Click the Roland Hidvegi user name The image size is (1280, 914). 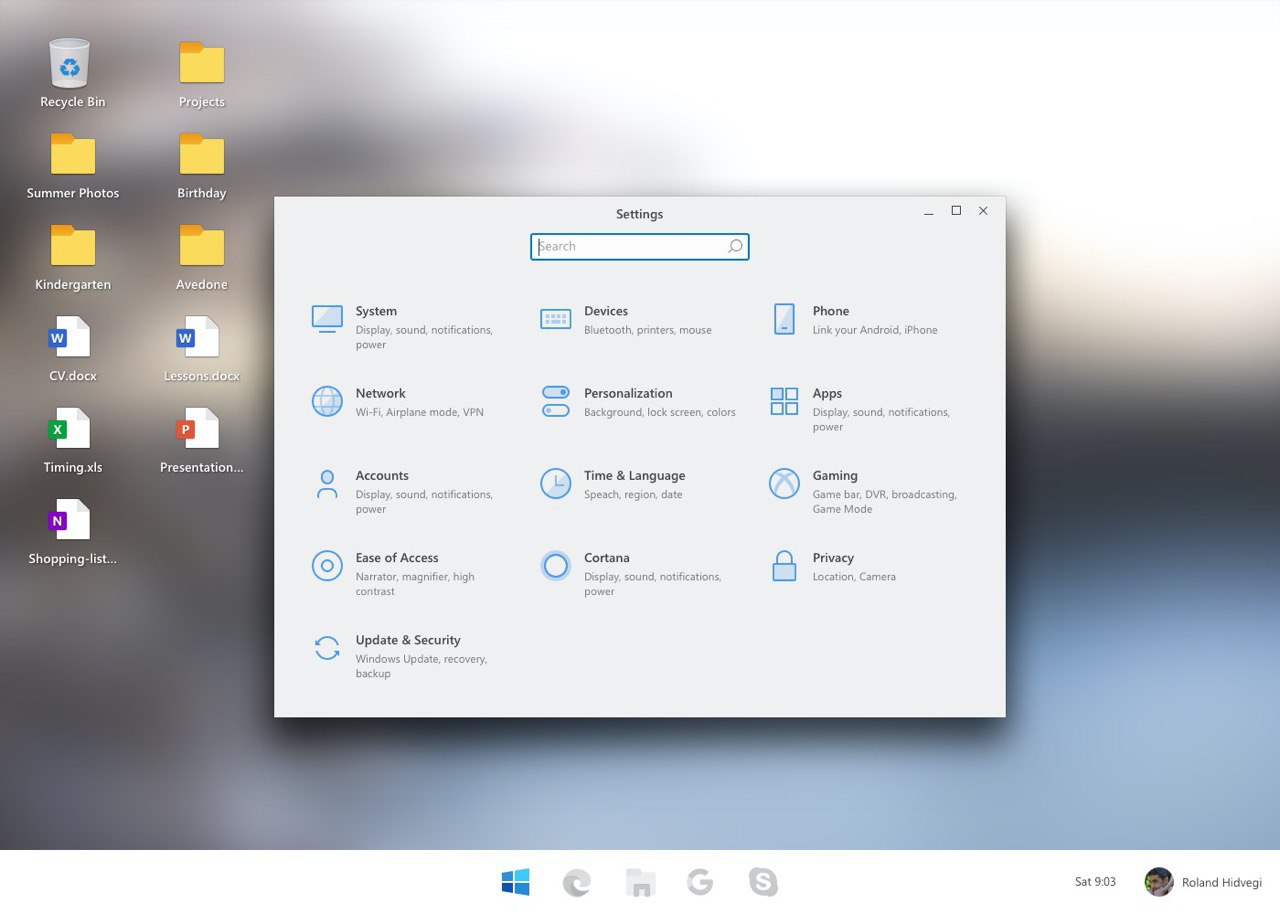point(1222,883)
